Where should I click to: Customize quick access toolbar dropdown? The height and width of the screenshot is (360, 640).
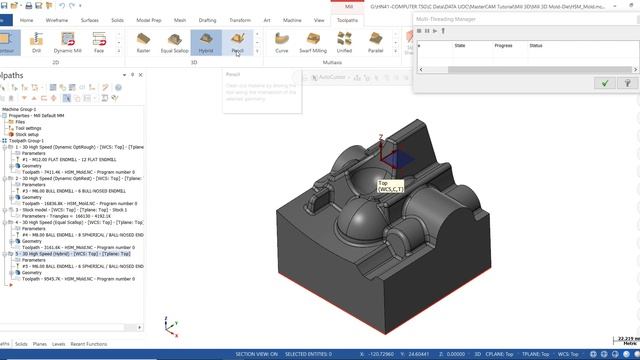click(x=80, y=6)
